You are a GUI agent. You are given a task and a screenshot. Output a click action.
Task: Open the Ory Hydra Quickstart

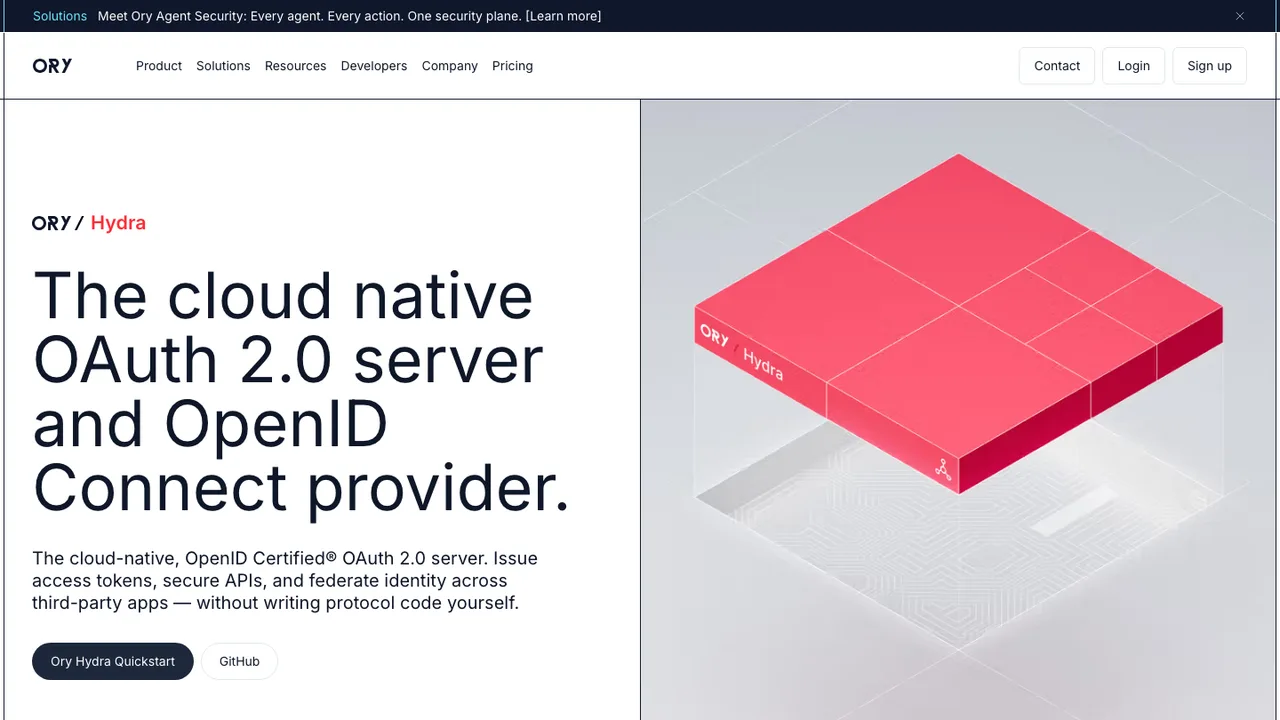[113, 661]
